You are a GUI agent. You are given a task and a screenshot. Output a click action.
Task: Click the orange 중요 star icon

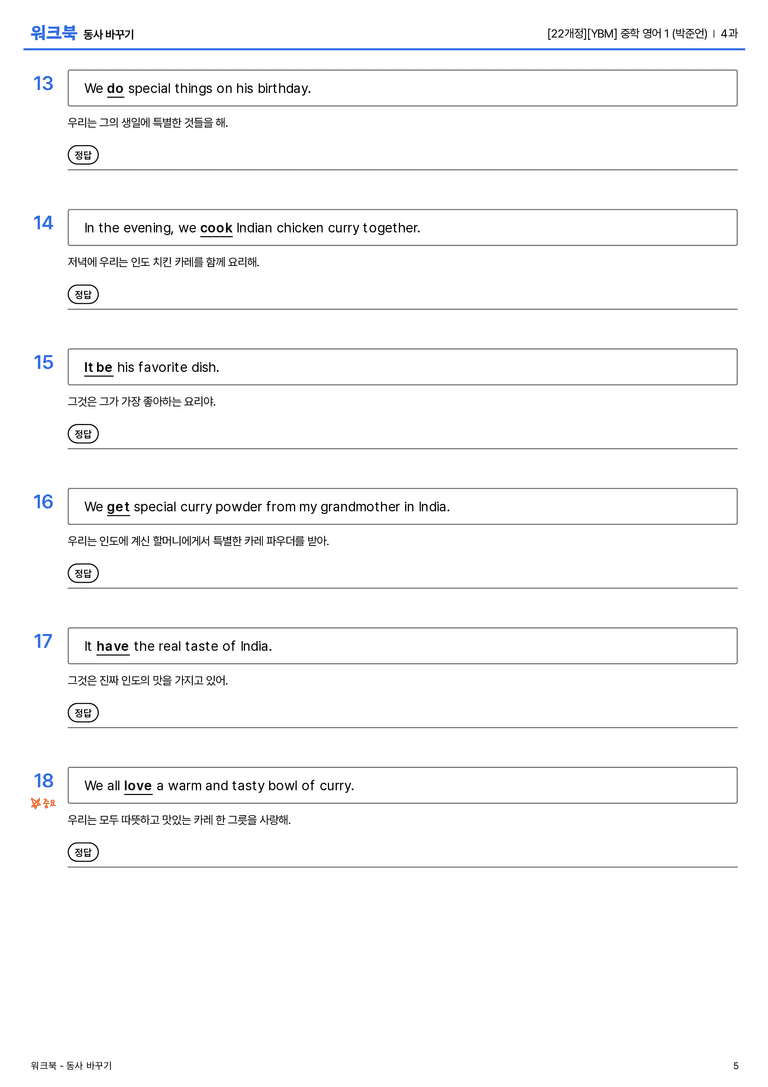pos(43,803)
